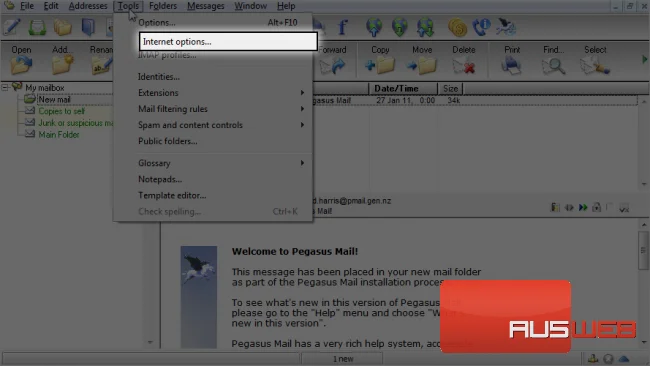Image resolution: width=650 pixels, height=366 pixels.
Task: Click the green fast-forward reader icon
Action: (x=583, y=207)
